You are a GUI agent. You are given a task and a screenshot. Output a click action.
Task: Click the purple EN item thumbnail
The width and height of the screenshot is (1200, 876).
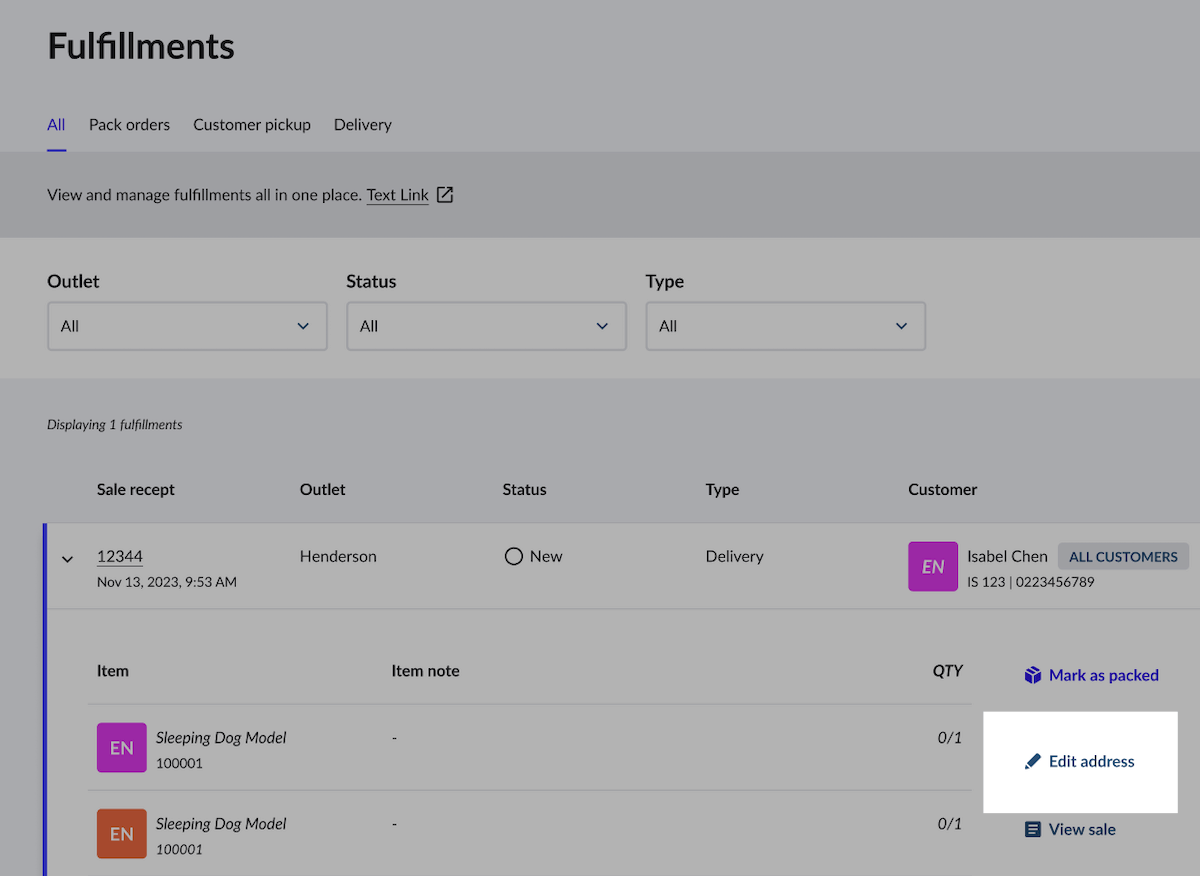tap(122, 748)
